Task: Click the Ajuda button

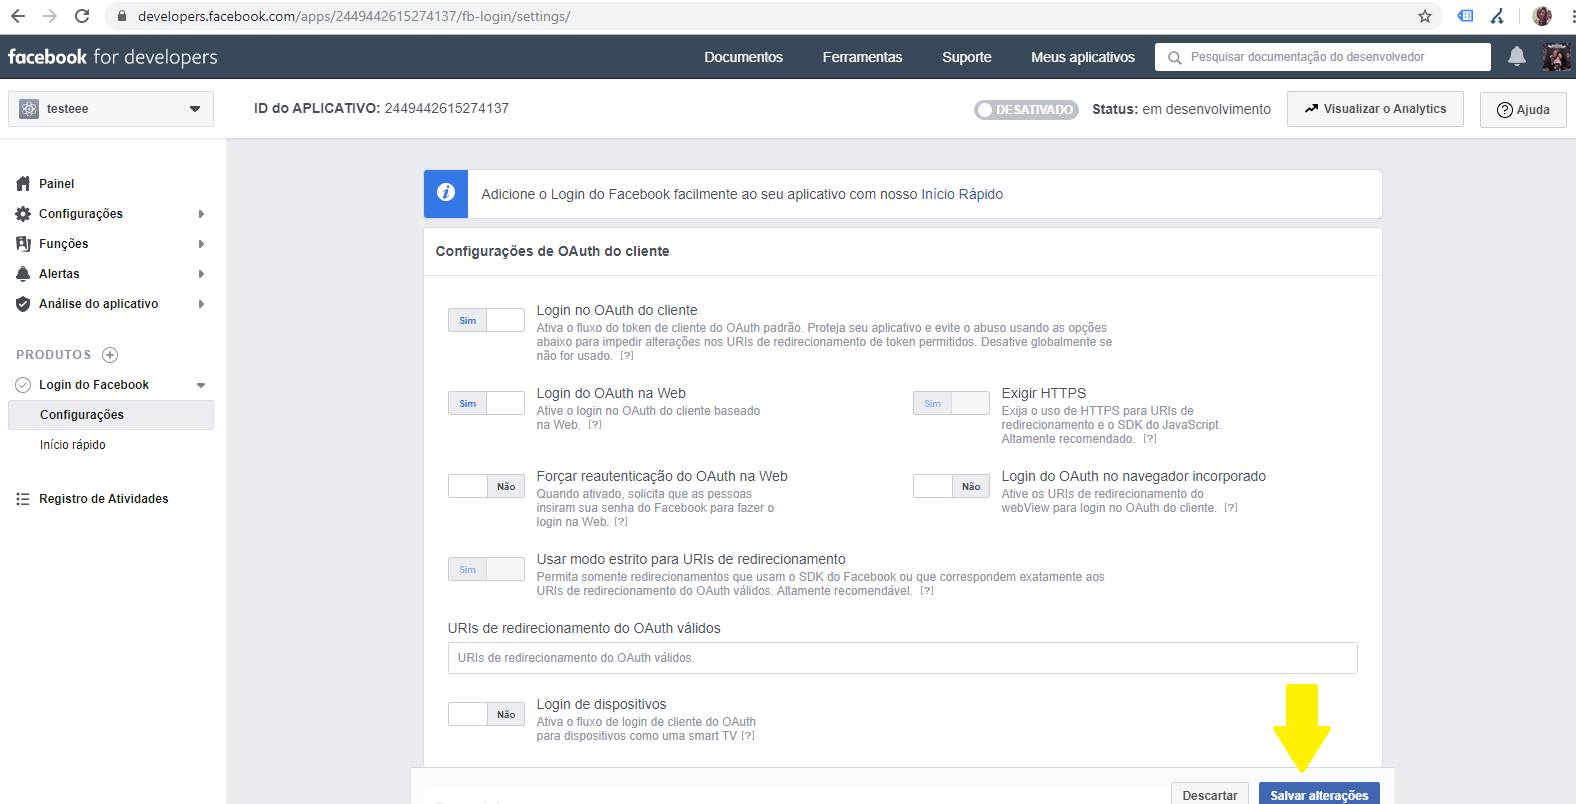Action: [x=1523, y=110]
